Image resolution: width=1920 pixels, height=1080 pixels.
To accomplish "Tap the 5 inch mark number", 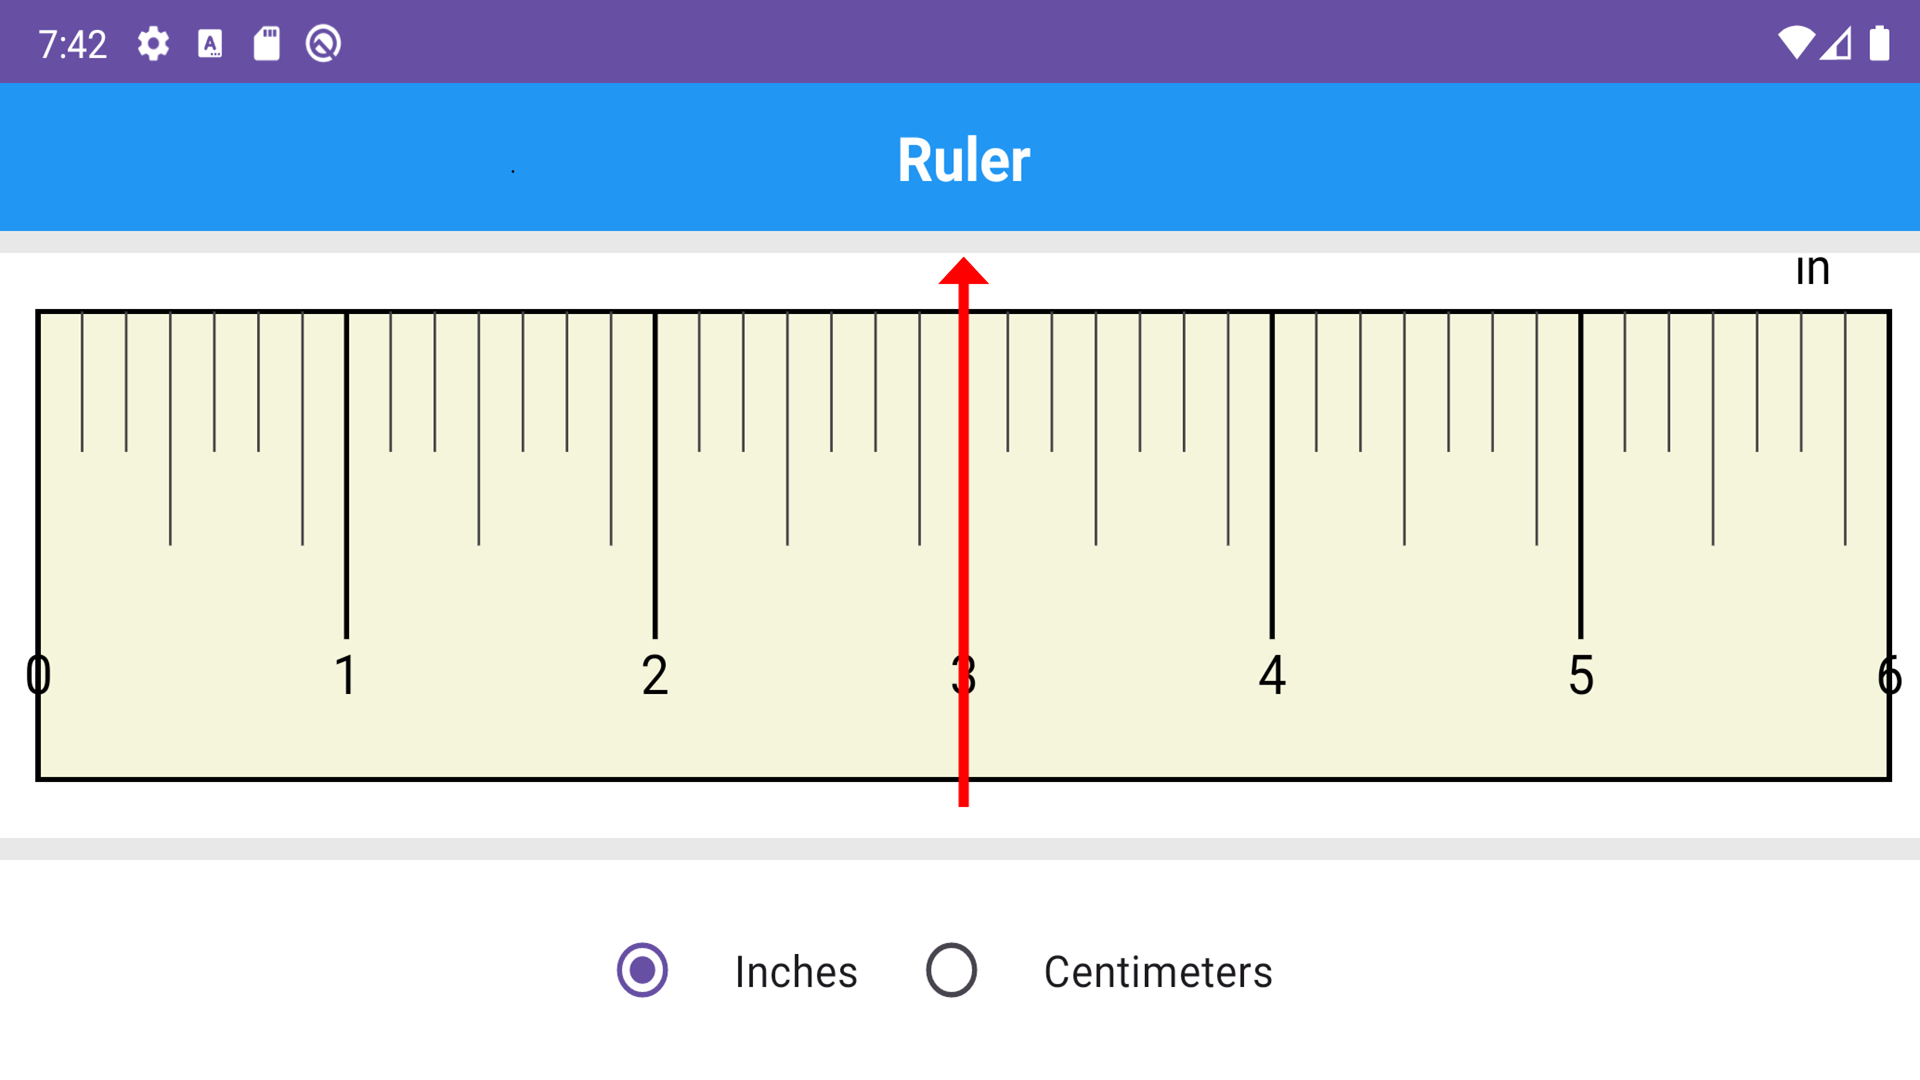I will pyautogui.click(x=1581, y=676).
